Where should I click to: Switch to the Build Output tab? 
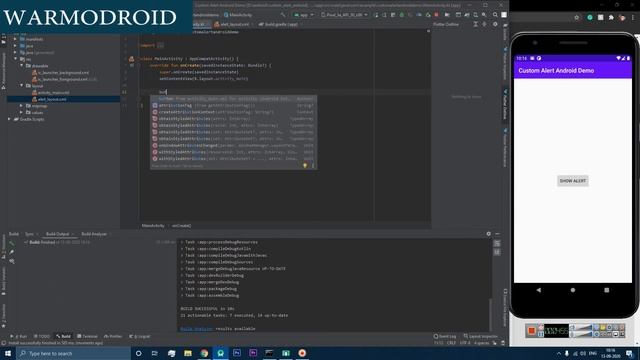[x=58, y=234]
